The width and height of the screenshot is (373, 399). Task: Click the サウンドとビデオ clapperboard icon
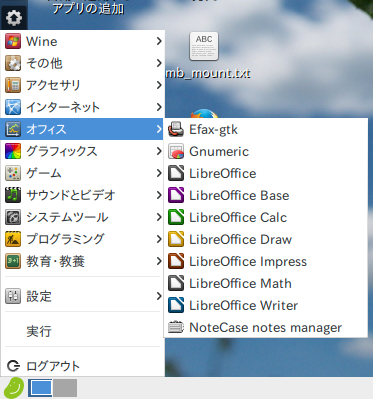(13, 195)
